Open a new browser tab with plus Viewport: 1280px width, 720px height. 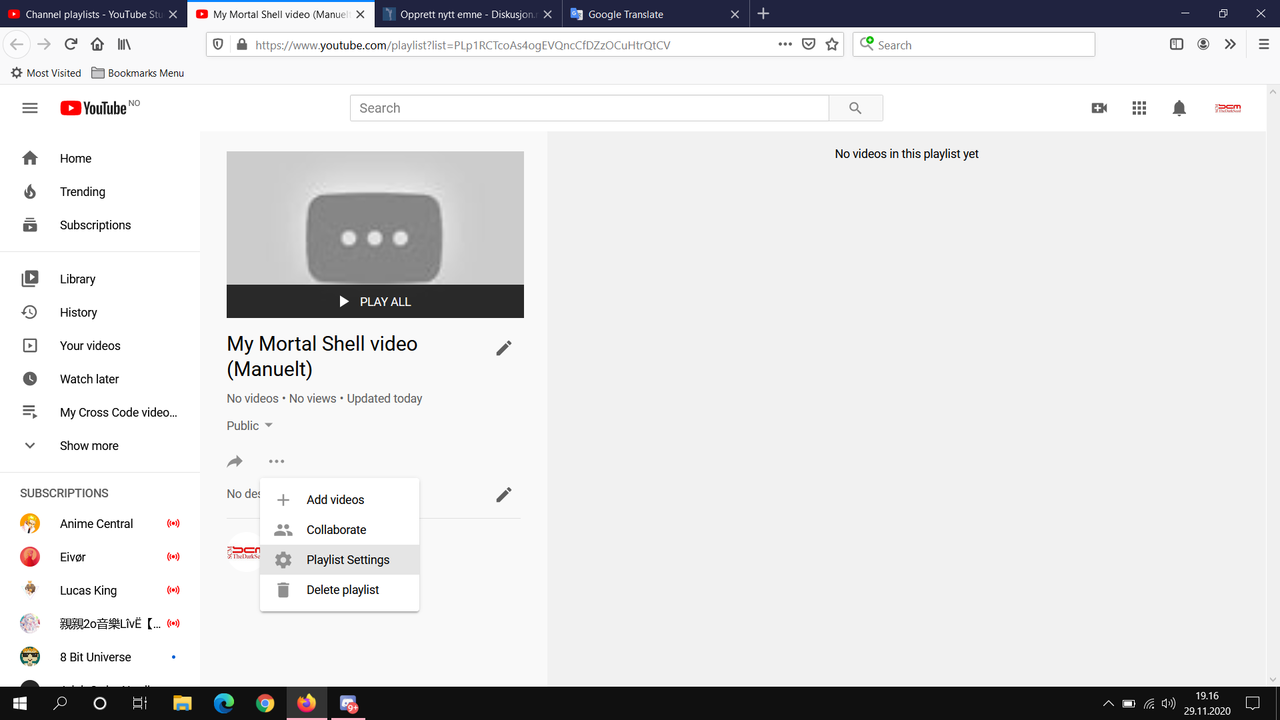763,14
